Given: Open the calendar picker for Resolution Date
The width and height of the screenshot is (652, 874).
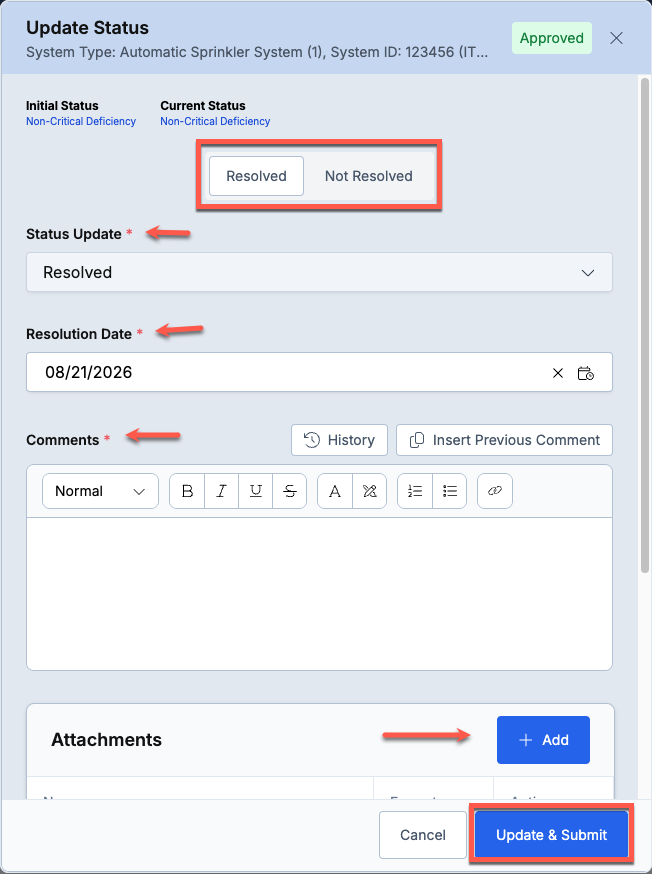Looking at the screenshot, I should pyautogui.click(x=586, y=373).
